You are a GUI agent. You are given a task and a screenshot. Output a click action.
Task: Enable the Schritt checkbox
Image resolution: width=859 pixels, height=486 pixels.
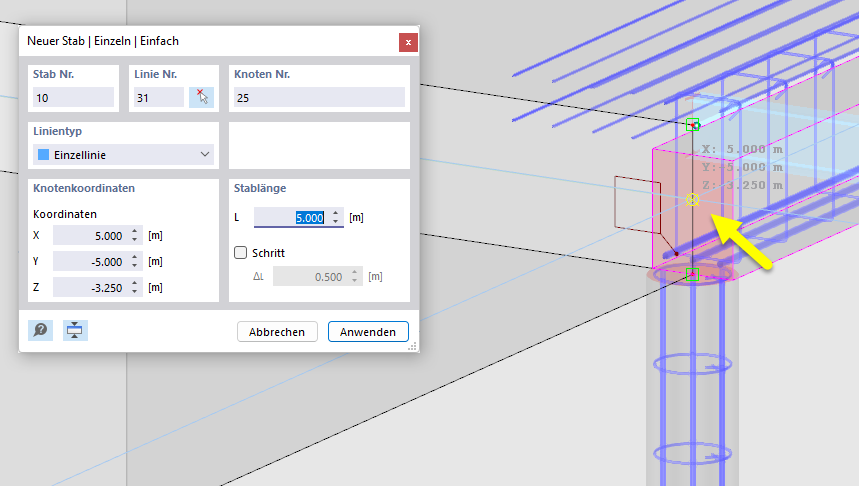[x=240, y=253]
